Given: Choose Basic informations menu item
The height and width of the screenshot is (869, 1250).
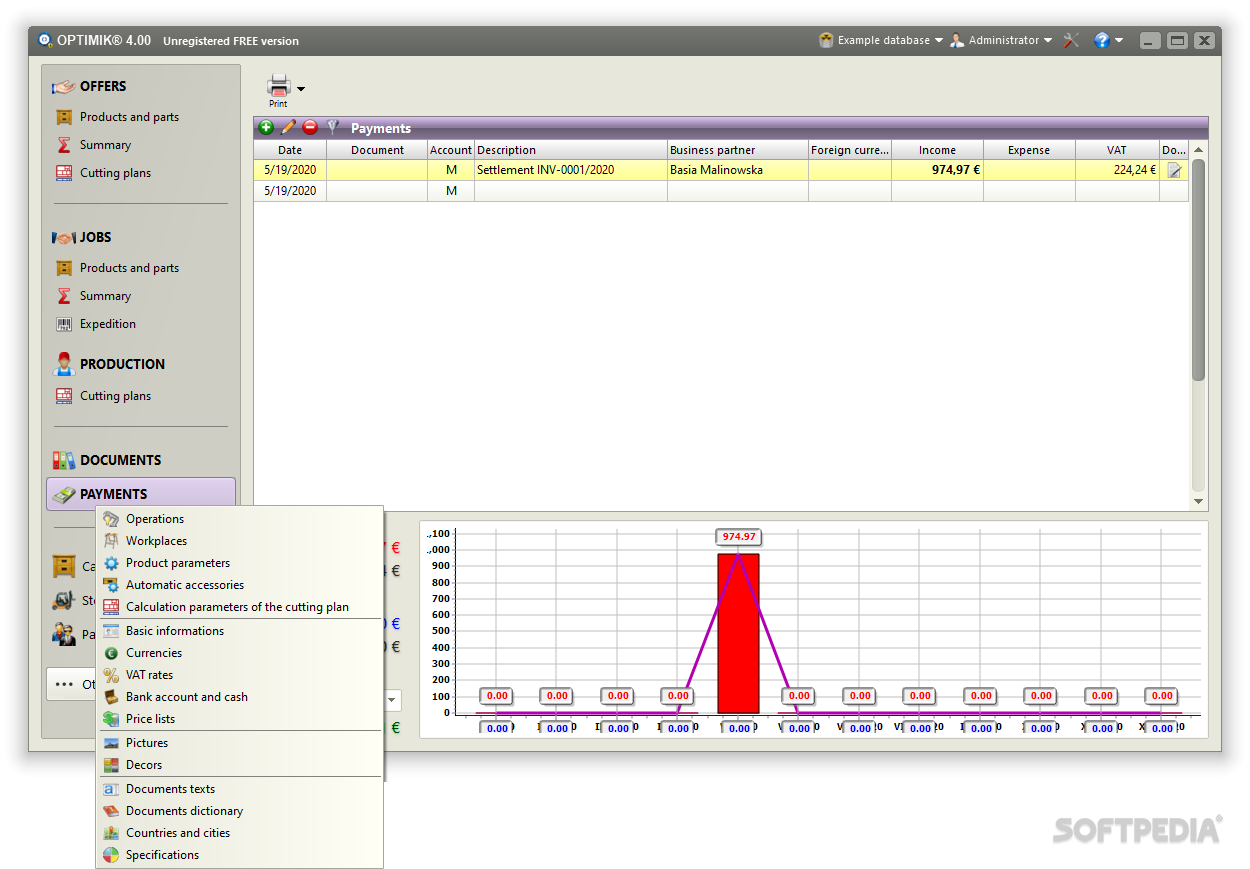Looking at the screenshot, I should pyautogui.click(x=174, y=631).
